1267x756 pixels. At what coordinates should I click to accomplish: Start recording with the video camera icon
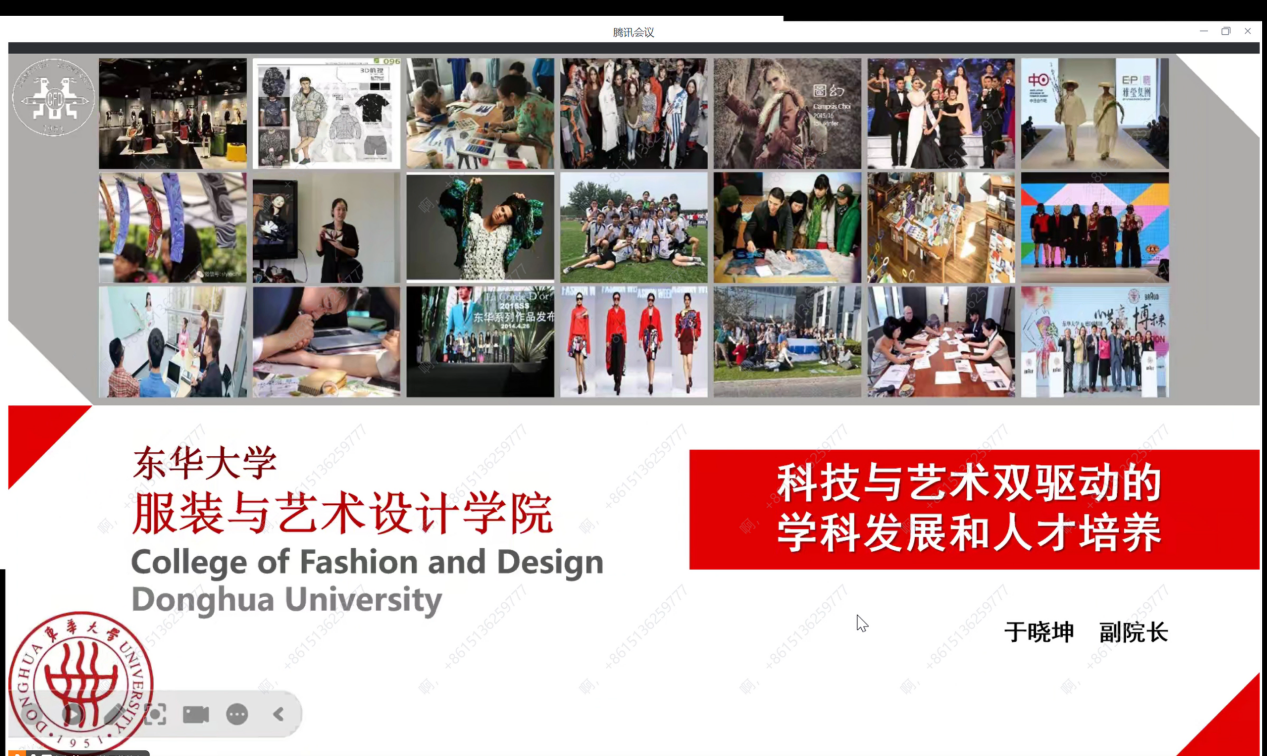pos(196,714)
